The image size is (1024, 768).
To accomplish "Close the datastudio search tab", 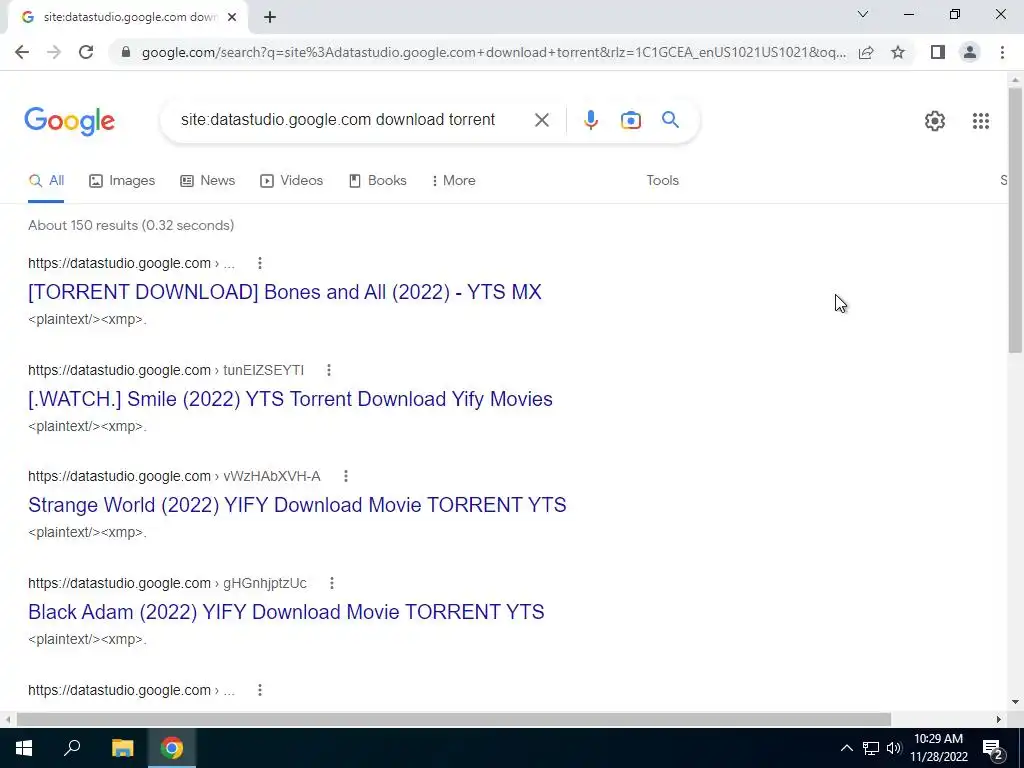I will pos(232,17).
